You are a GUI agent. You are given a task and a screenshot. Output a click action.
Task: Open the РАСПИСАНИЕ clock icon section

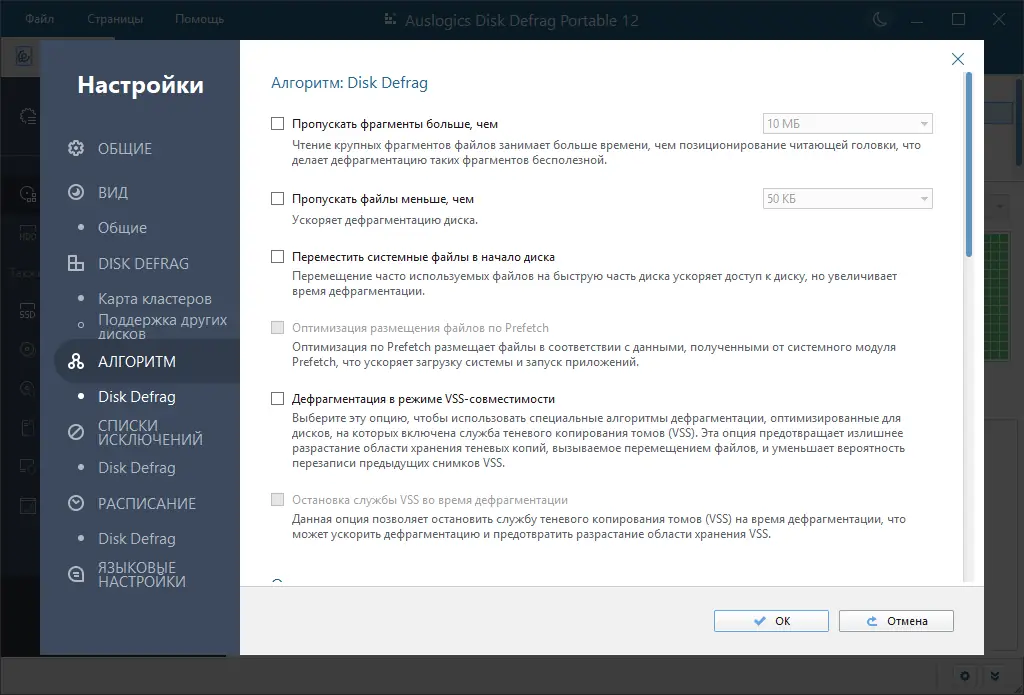pos(75,503)
